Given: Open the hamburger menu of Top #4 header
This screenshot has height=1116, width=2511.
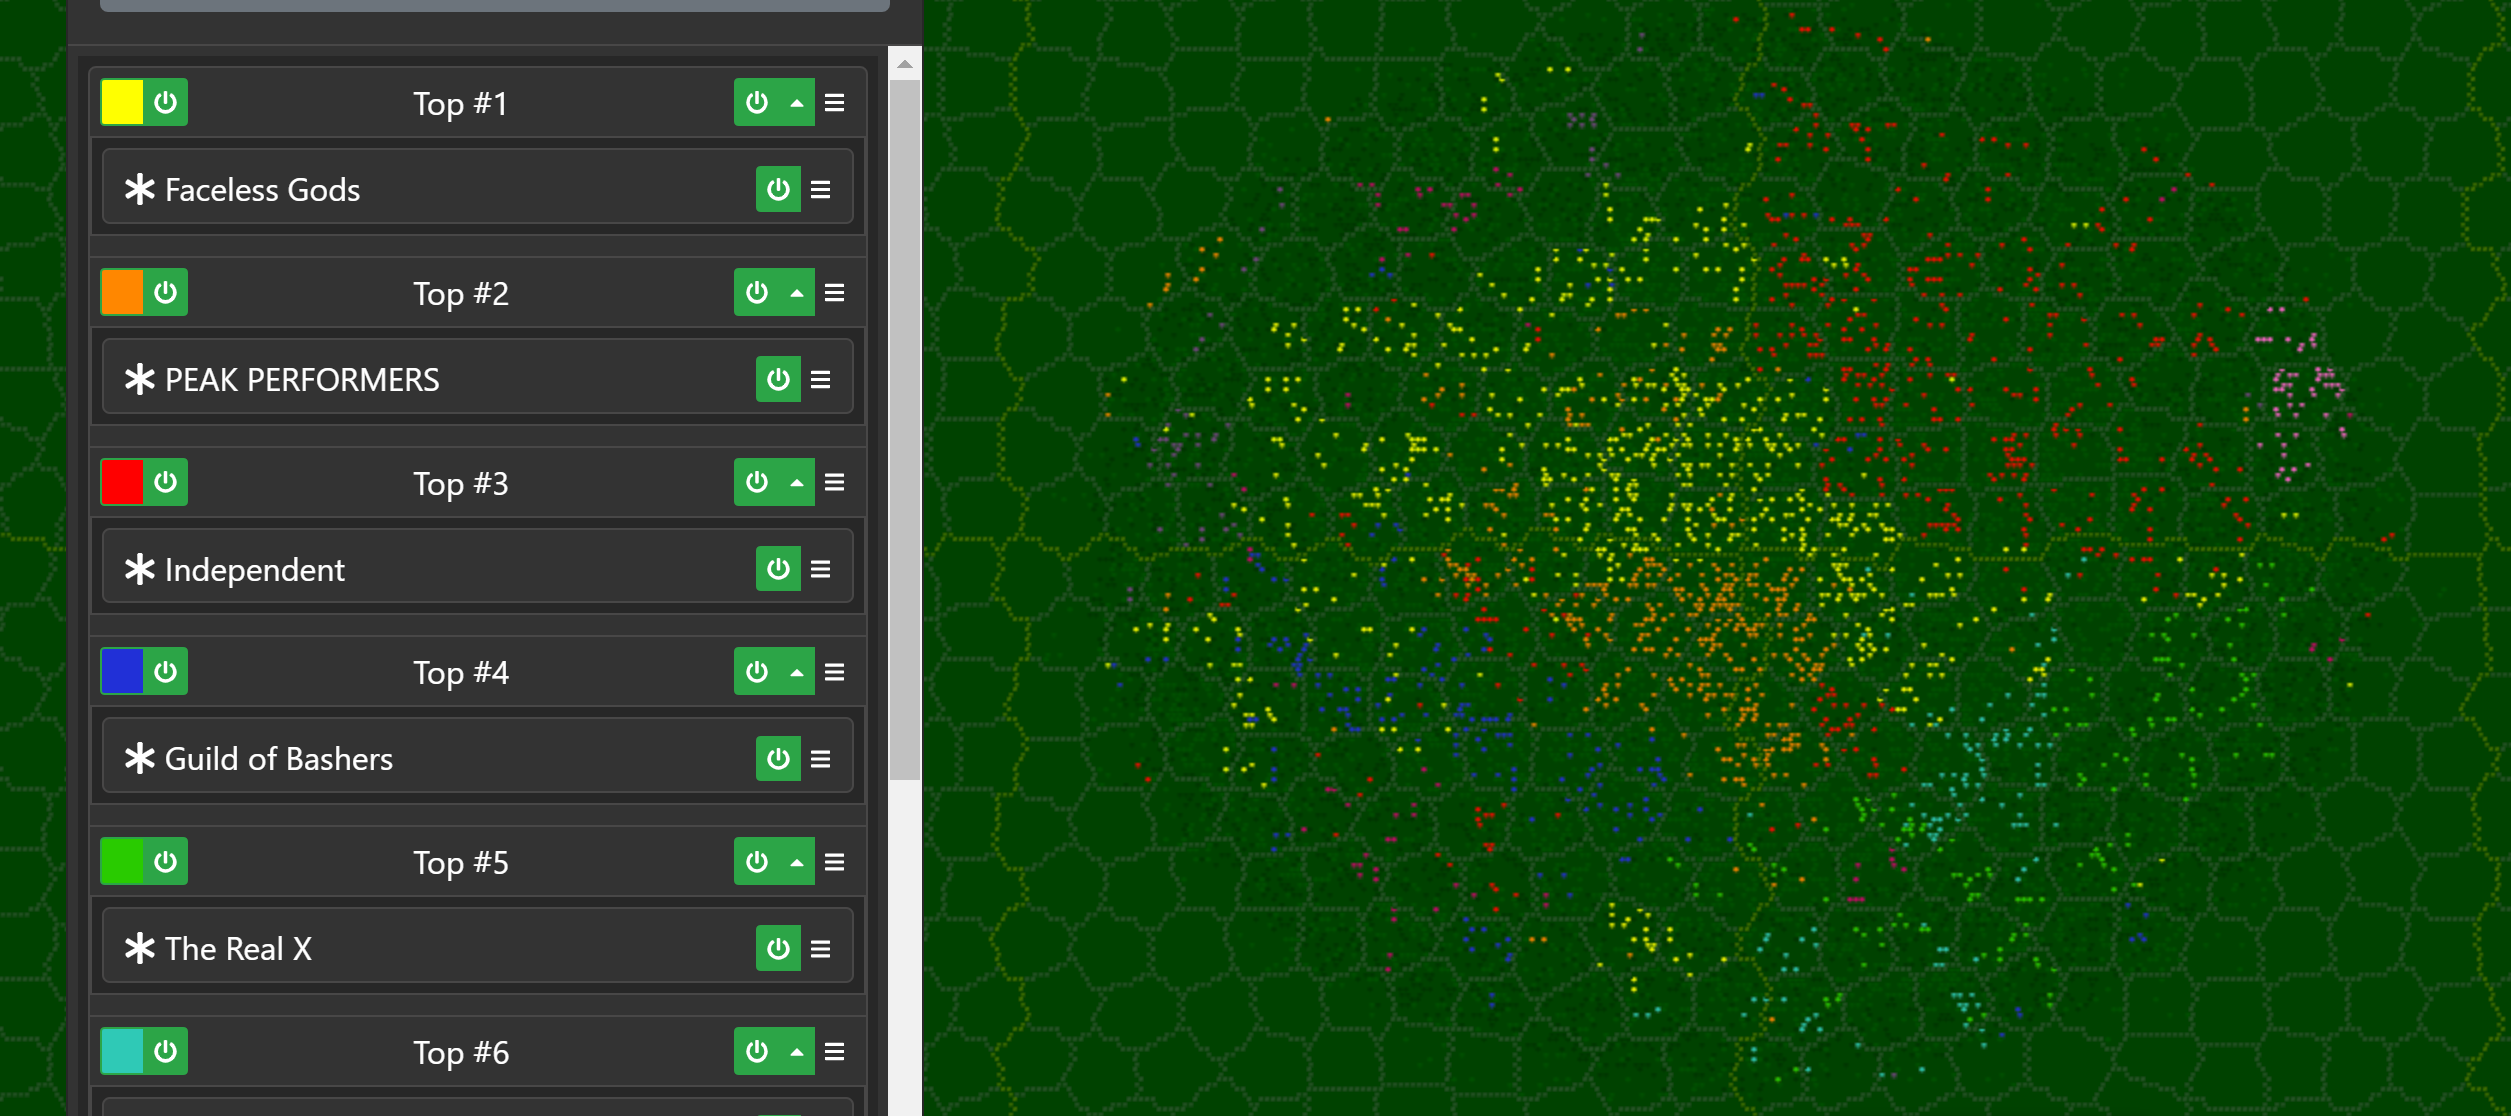Looking at the screenshot, I should click(835, 671).
